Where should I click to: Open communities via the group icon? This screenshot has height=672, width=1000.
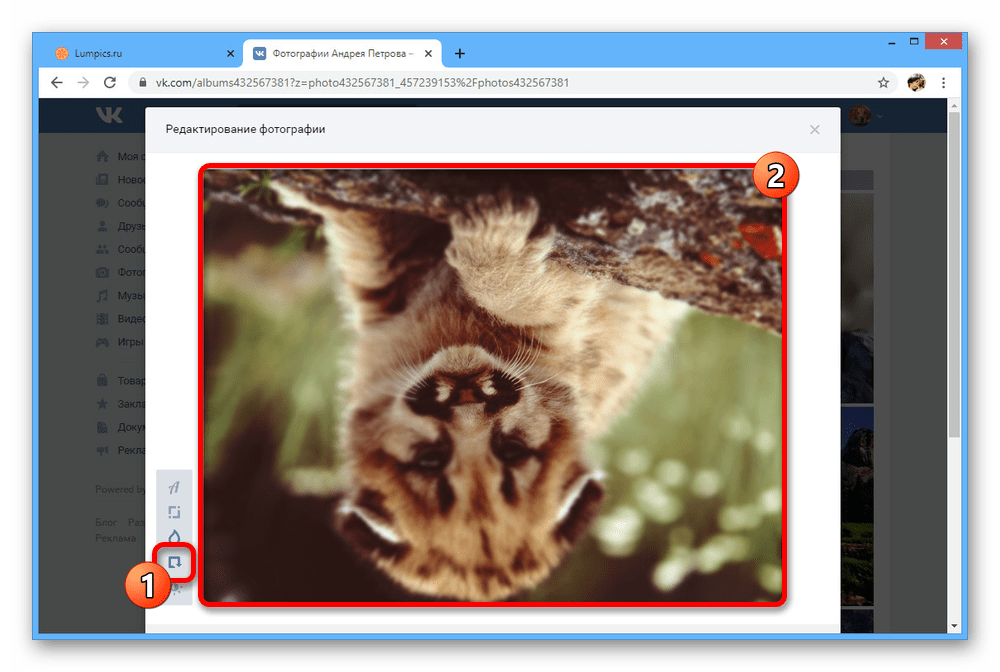102,249
